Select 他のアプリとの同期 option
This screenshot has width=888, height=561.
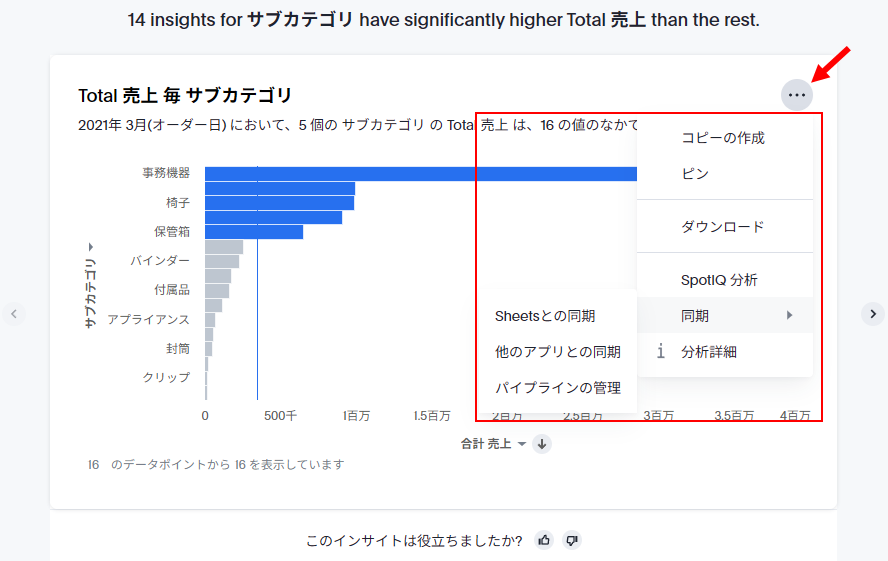click(x=557, y=352)
